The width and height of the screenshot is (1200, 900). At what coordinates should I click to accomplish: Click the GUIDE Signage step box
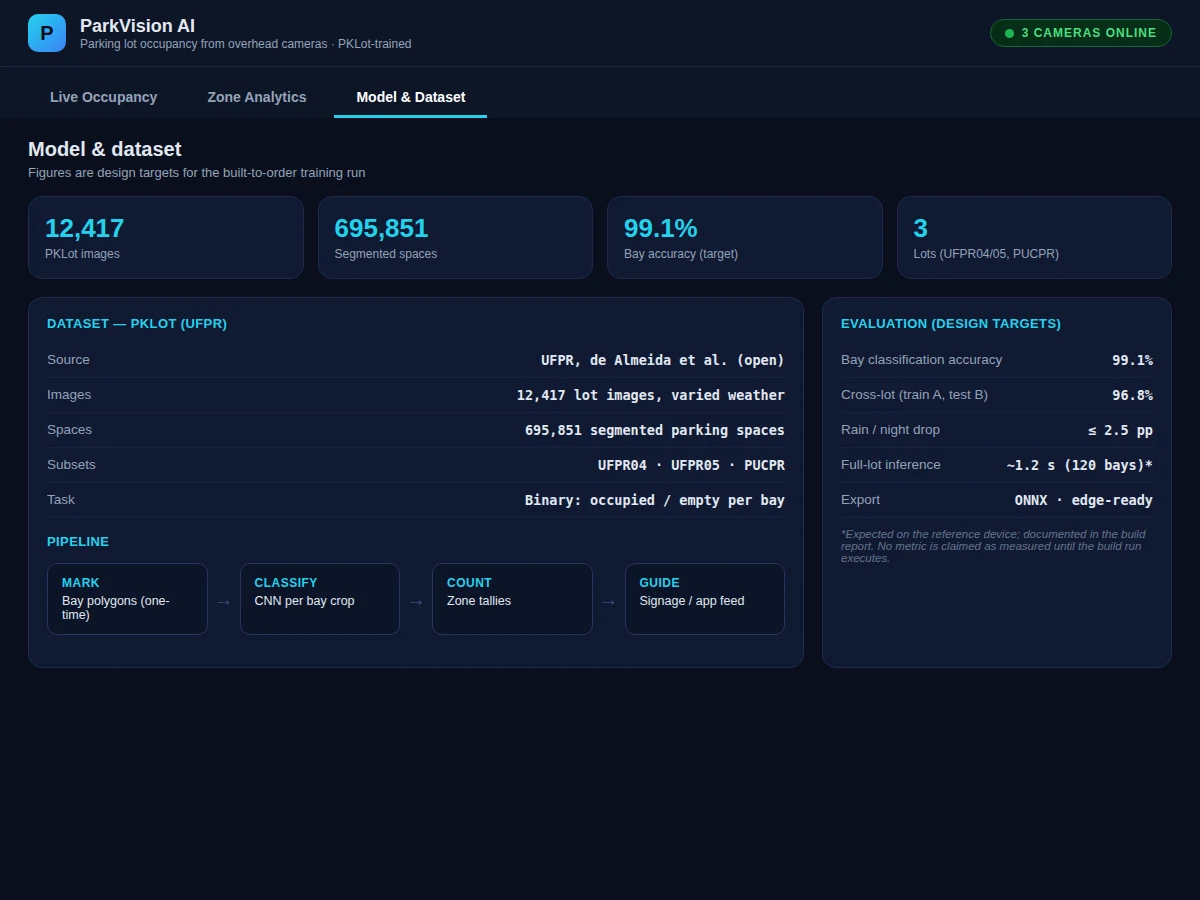click(x=705, y=599)
